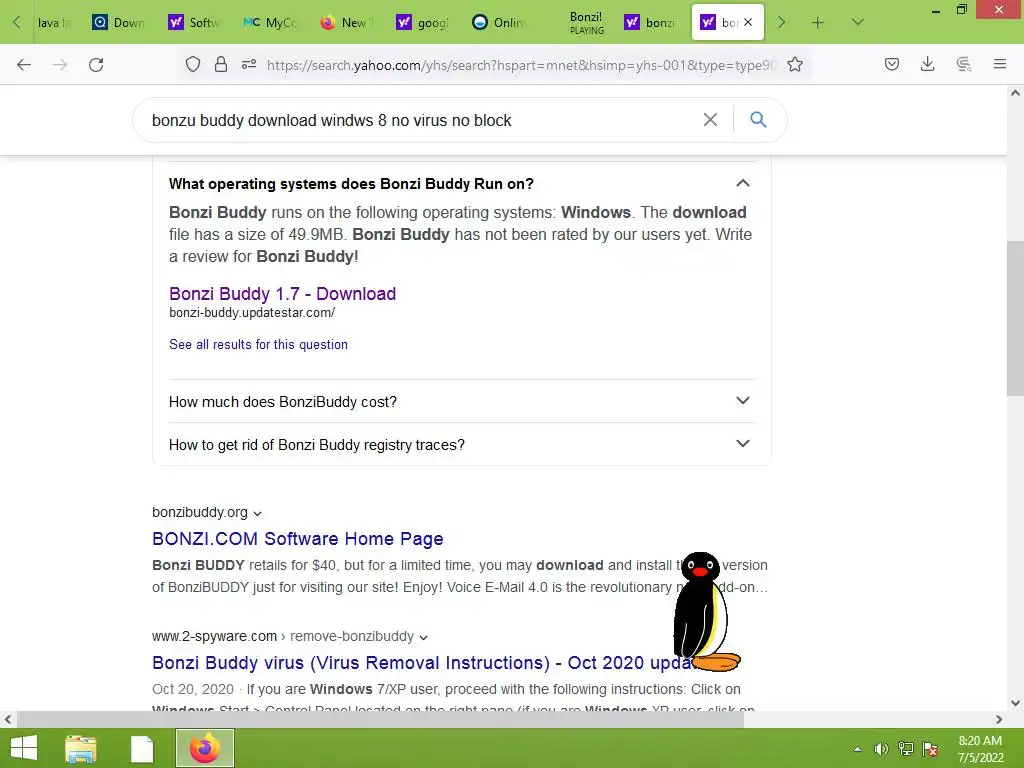Open 'Bonzi Buddy 1.7 - Download' link
Viewport: 1024px width, 768px height.
click(282, 294)
